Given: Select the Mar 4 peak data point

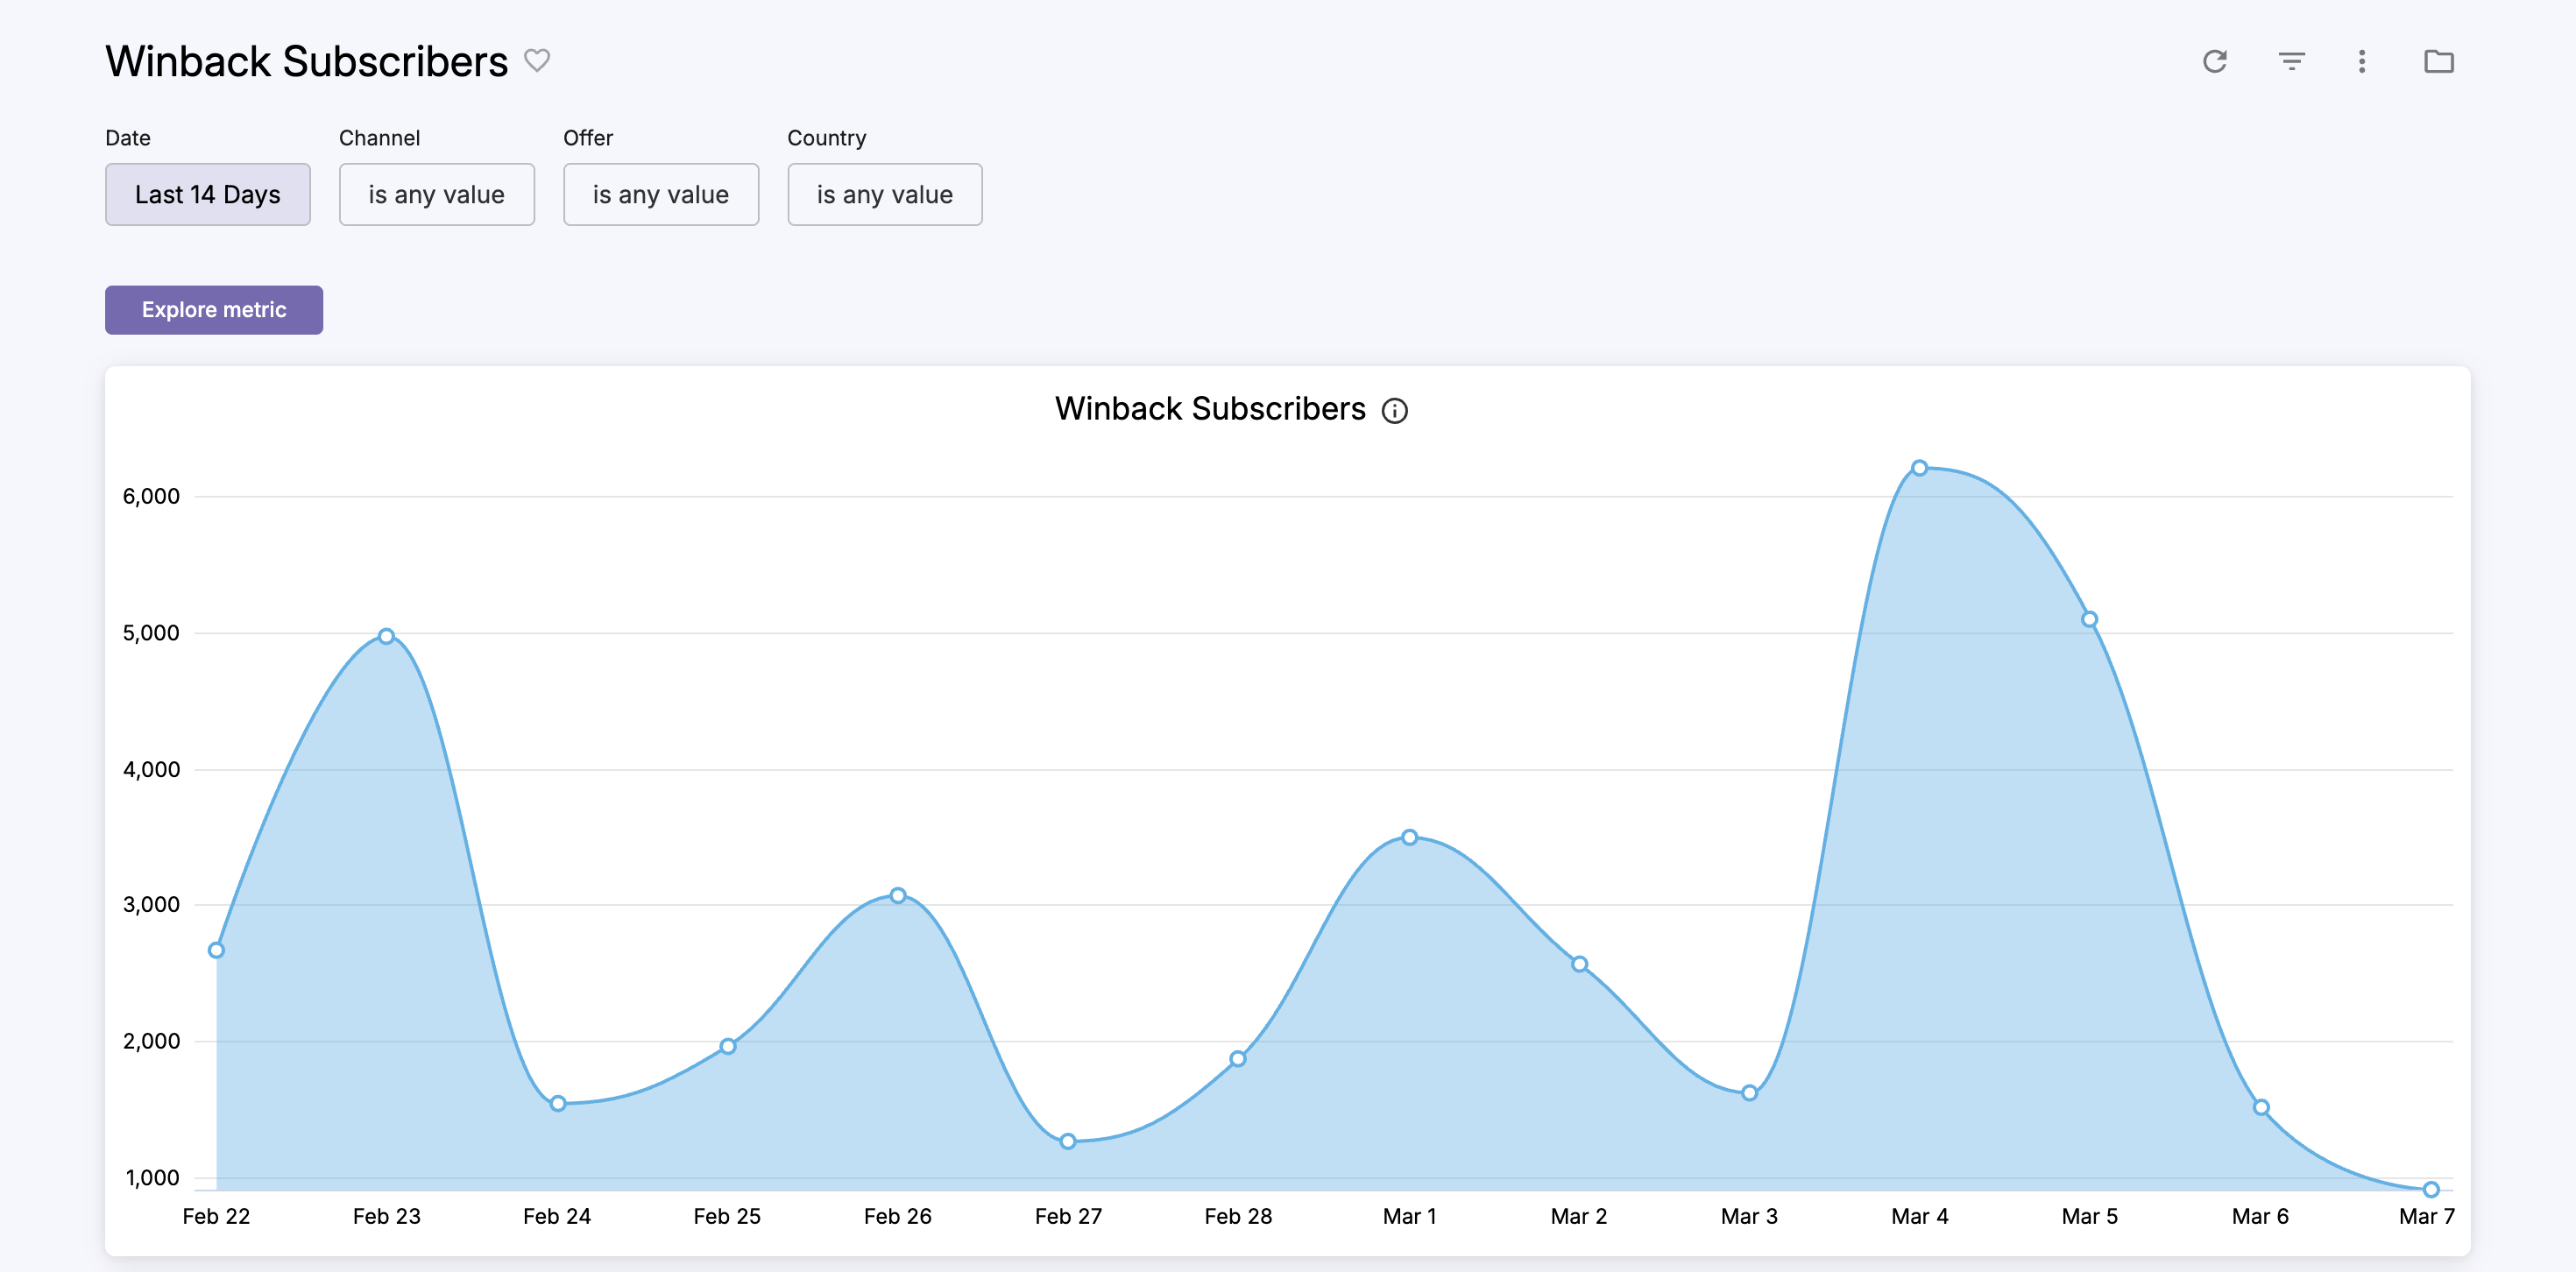Looking at the screenshot, I should click(1919, 468).
